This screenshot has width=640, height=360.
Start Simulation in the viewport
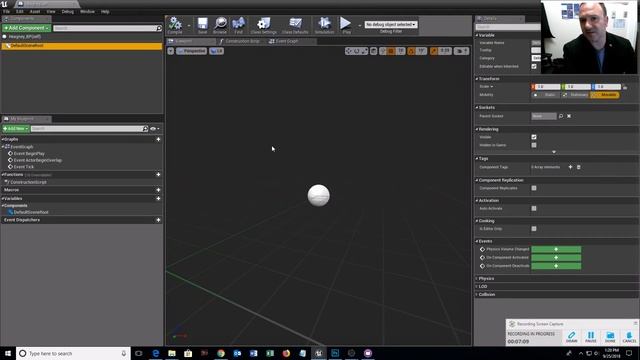tap(324, 25)
